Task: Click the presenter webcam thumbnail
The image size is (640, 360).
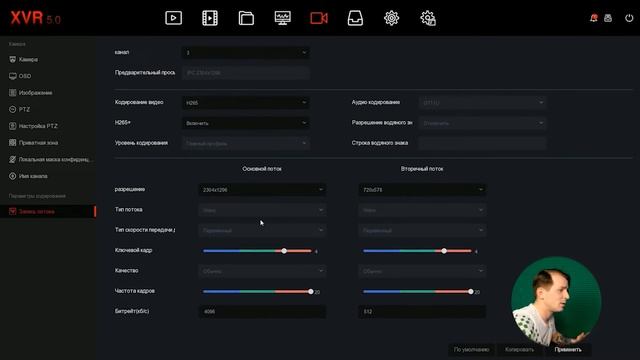Action: [x=556, y=301]
